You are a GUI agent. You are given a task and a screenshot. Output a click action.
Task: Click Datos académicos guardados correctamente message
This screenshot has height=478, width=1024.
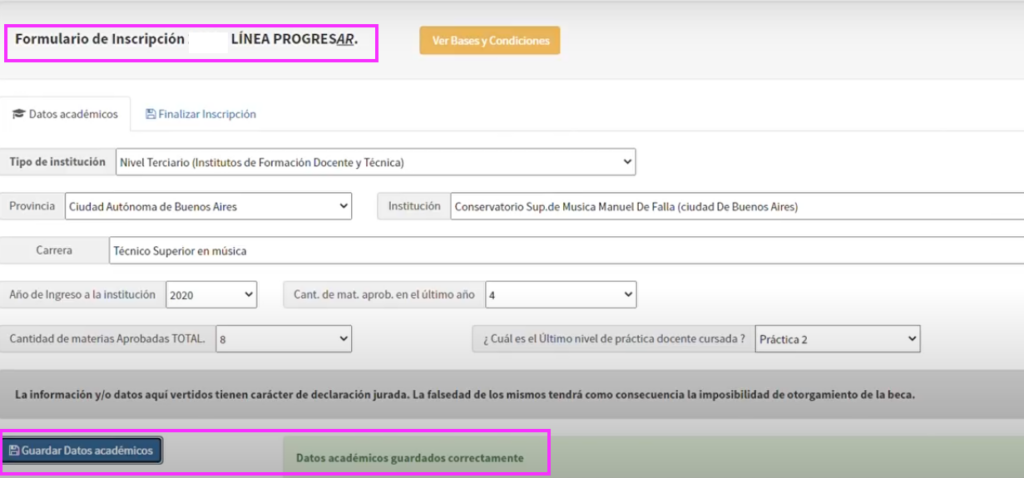point(409,458)
